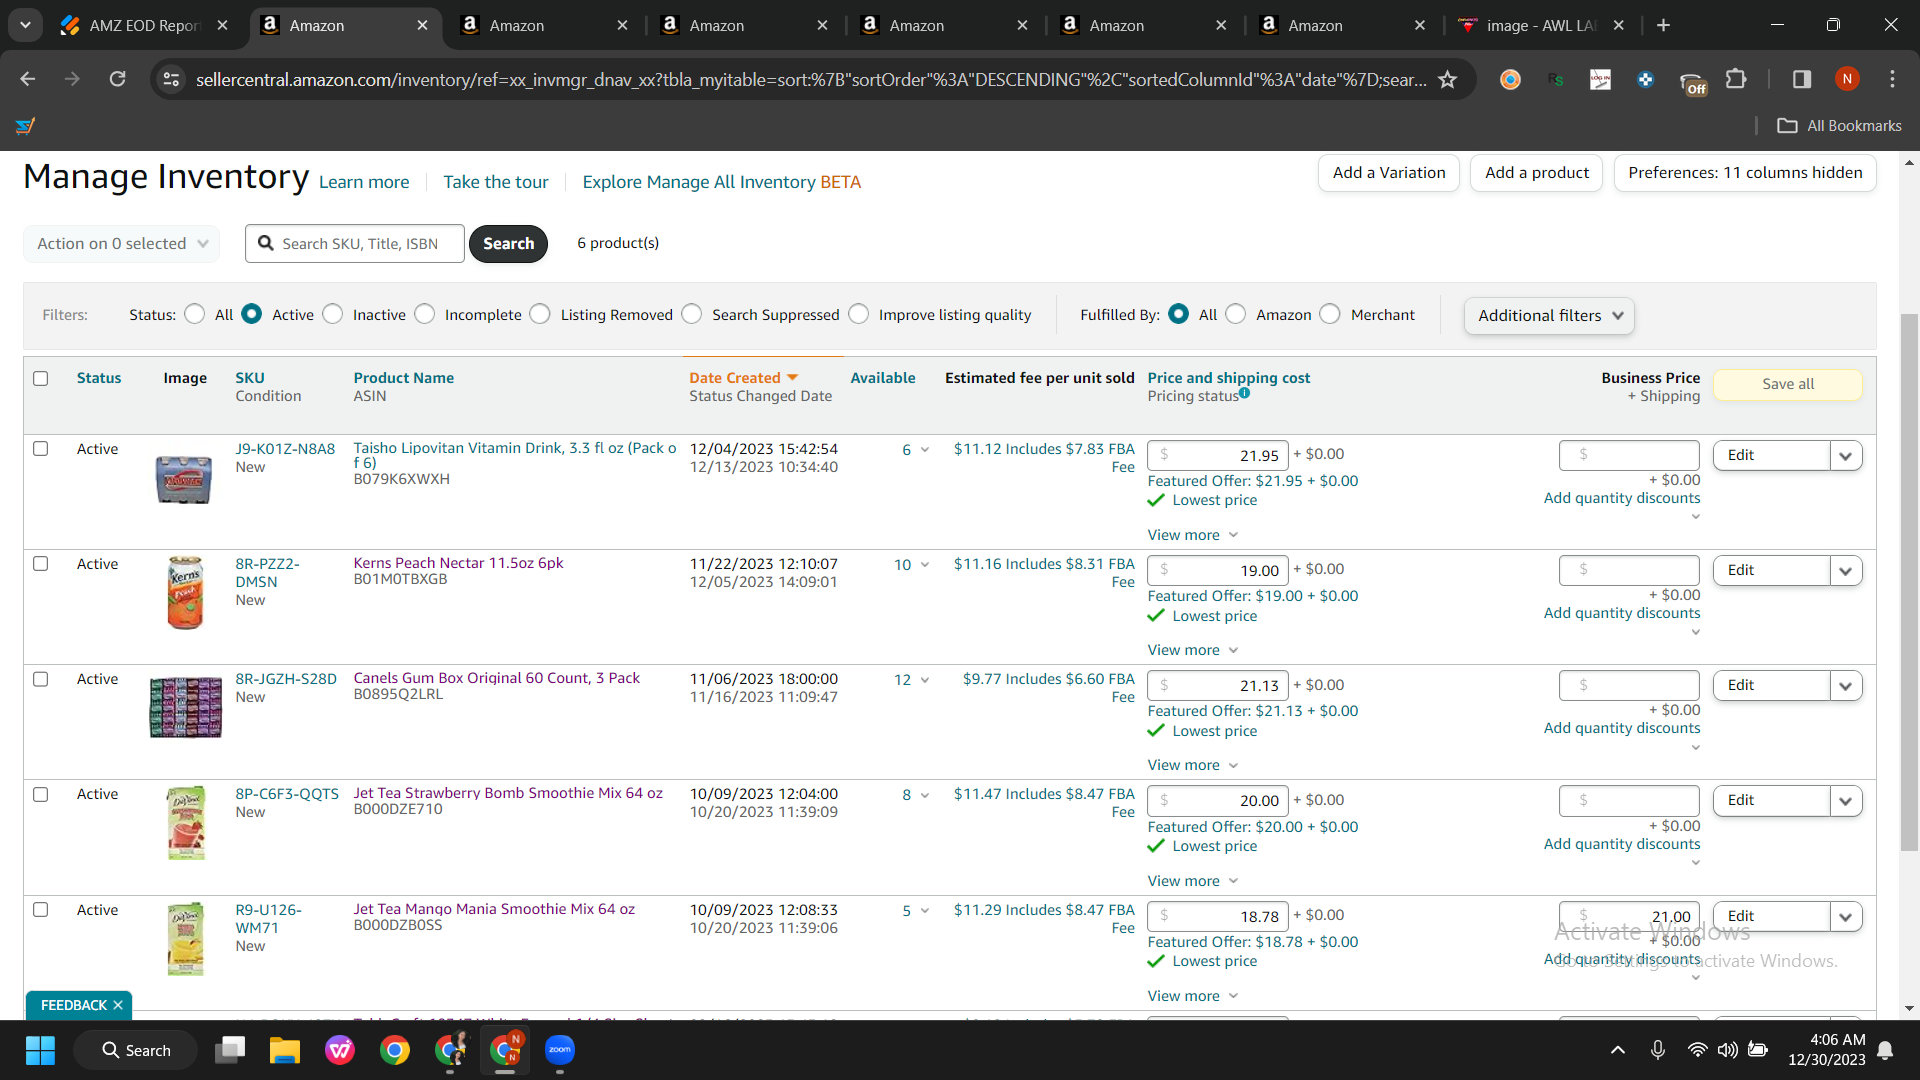The image size is (1920, 1080).
Task: Open Explore Manage All Inventory BETA link
Action: [x=722, y=182]
